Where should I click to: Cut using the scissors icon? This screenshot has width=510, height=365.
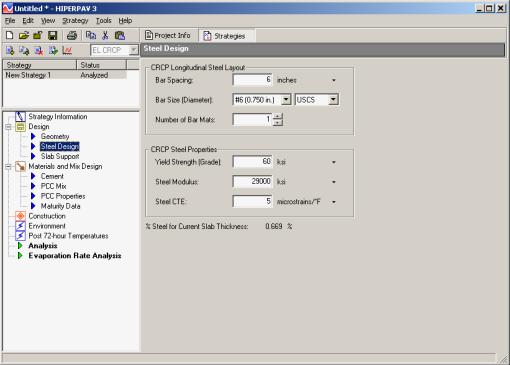coord(105,35)
